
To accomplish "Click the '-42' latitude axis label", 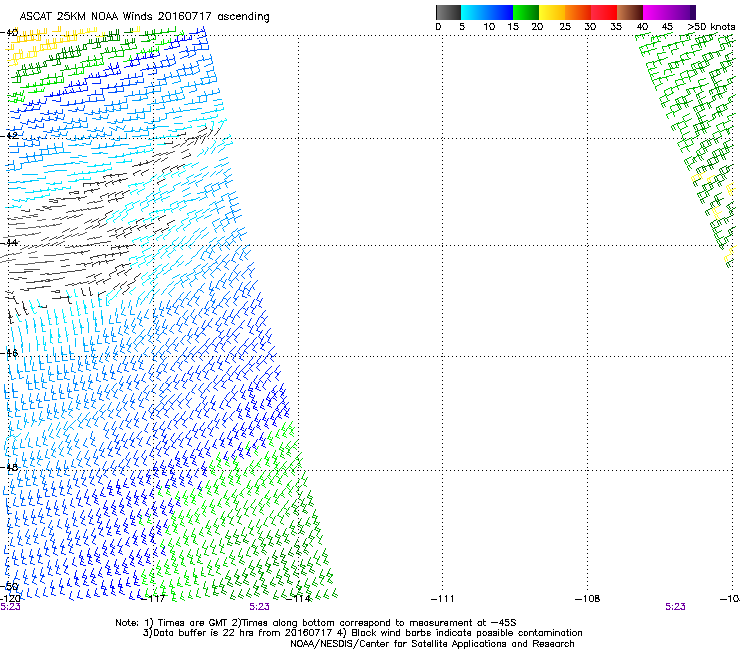I will click(9, 135).
